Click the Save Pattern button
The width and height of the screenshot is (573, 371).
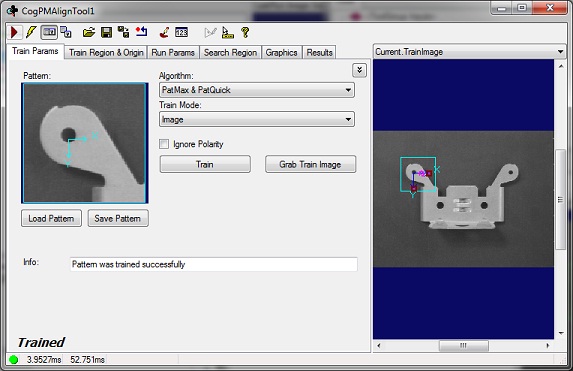118,219
